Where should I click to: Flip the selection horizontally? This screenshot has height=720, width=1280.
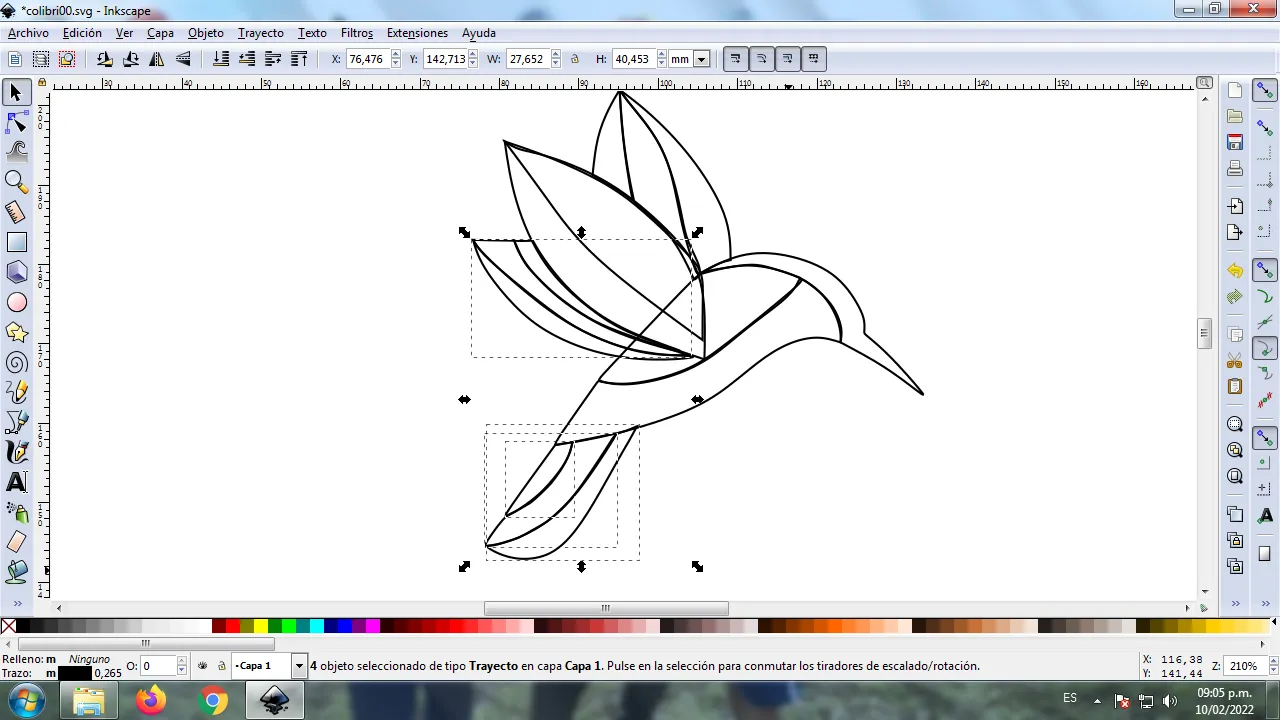(156, 59)
